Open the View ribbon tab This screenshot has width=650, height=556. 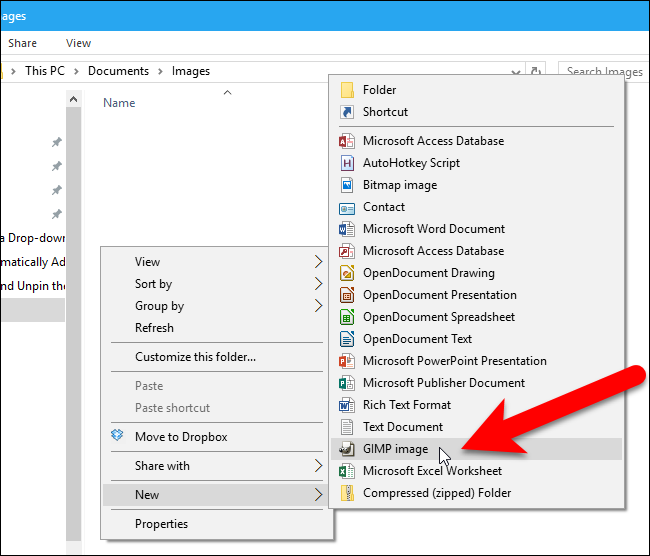78,43
